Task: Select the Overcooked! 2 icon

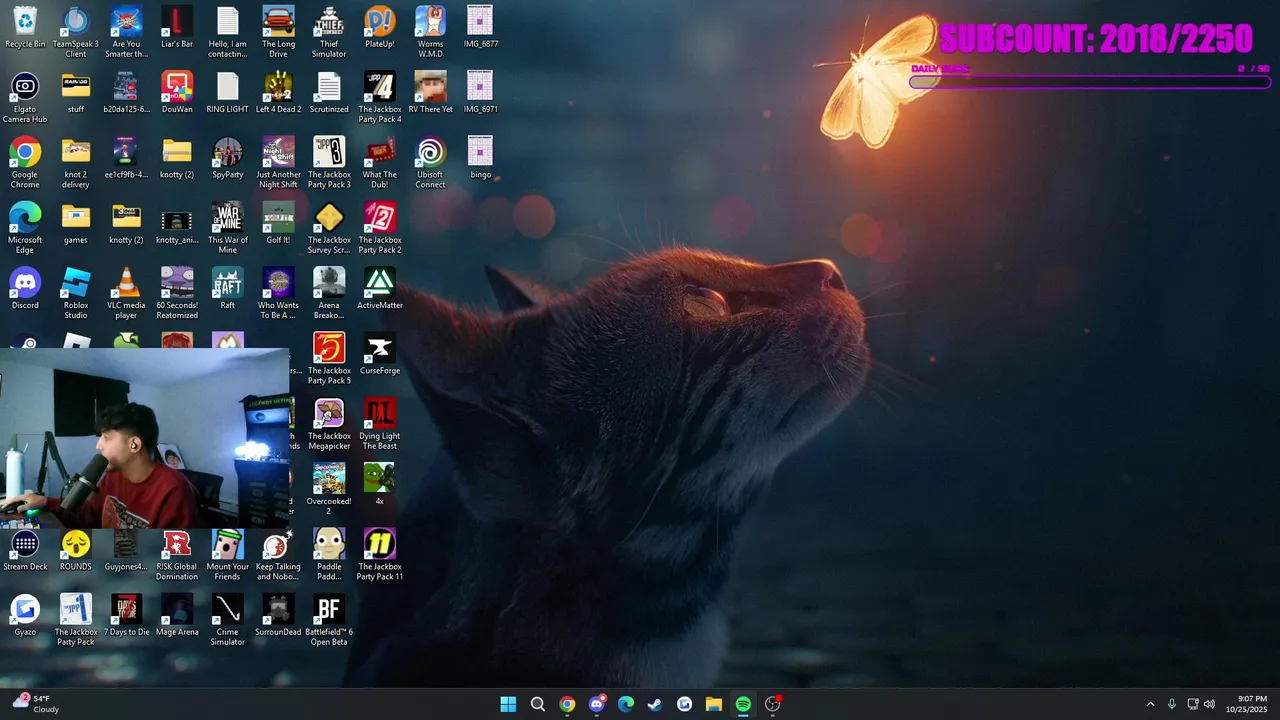Action: [x=329, y=488]
